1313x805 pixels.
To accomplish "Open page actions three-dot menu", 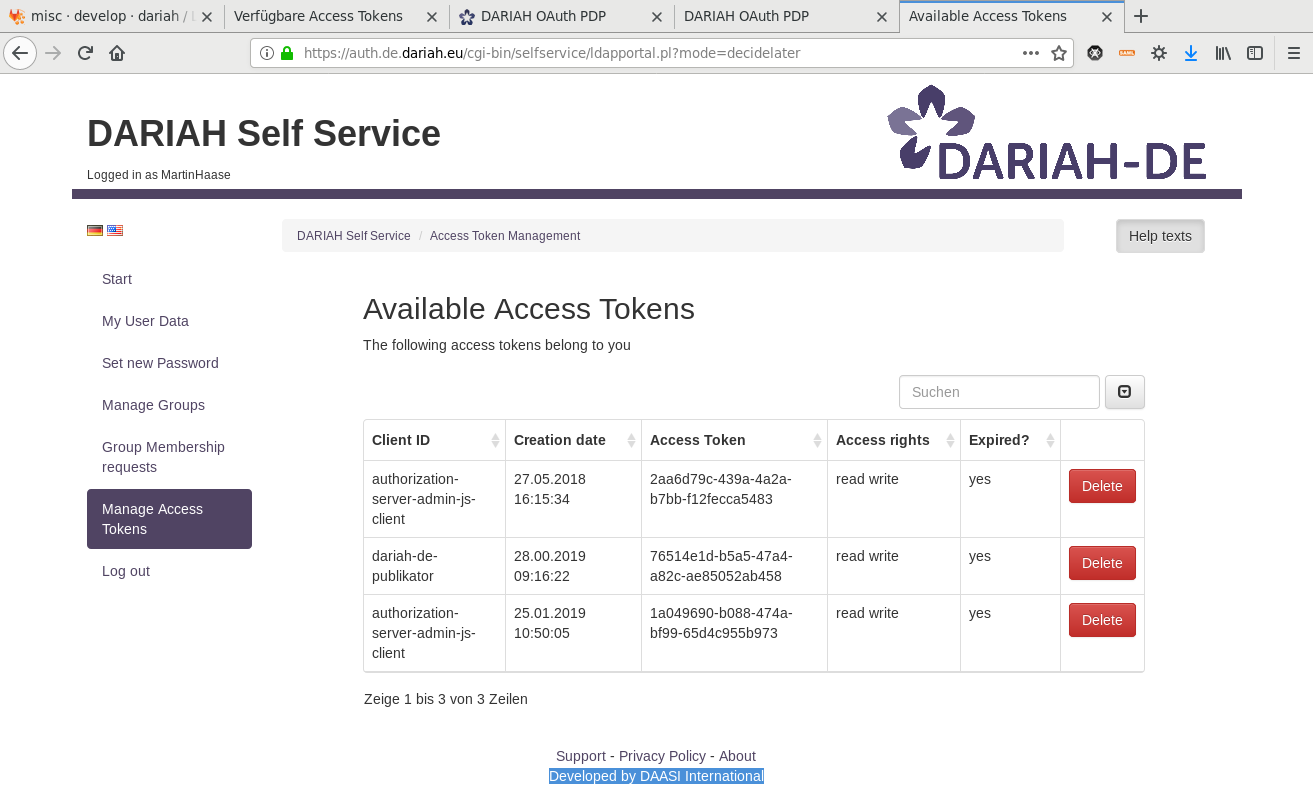I will (1031, 53).
